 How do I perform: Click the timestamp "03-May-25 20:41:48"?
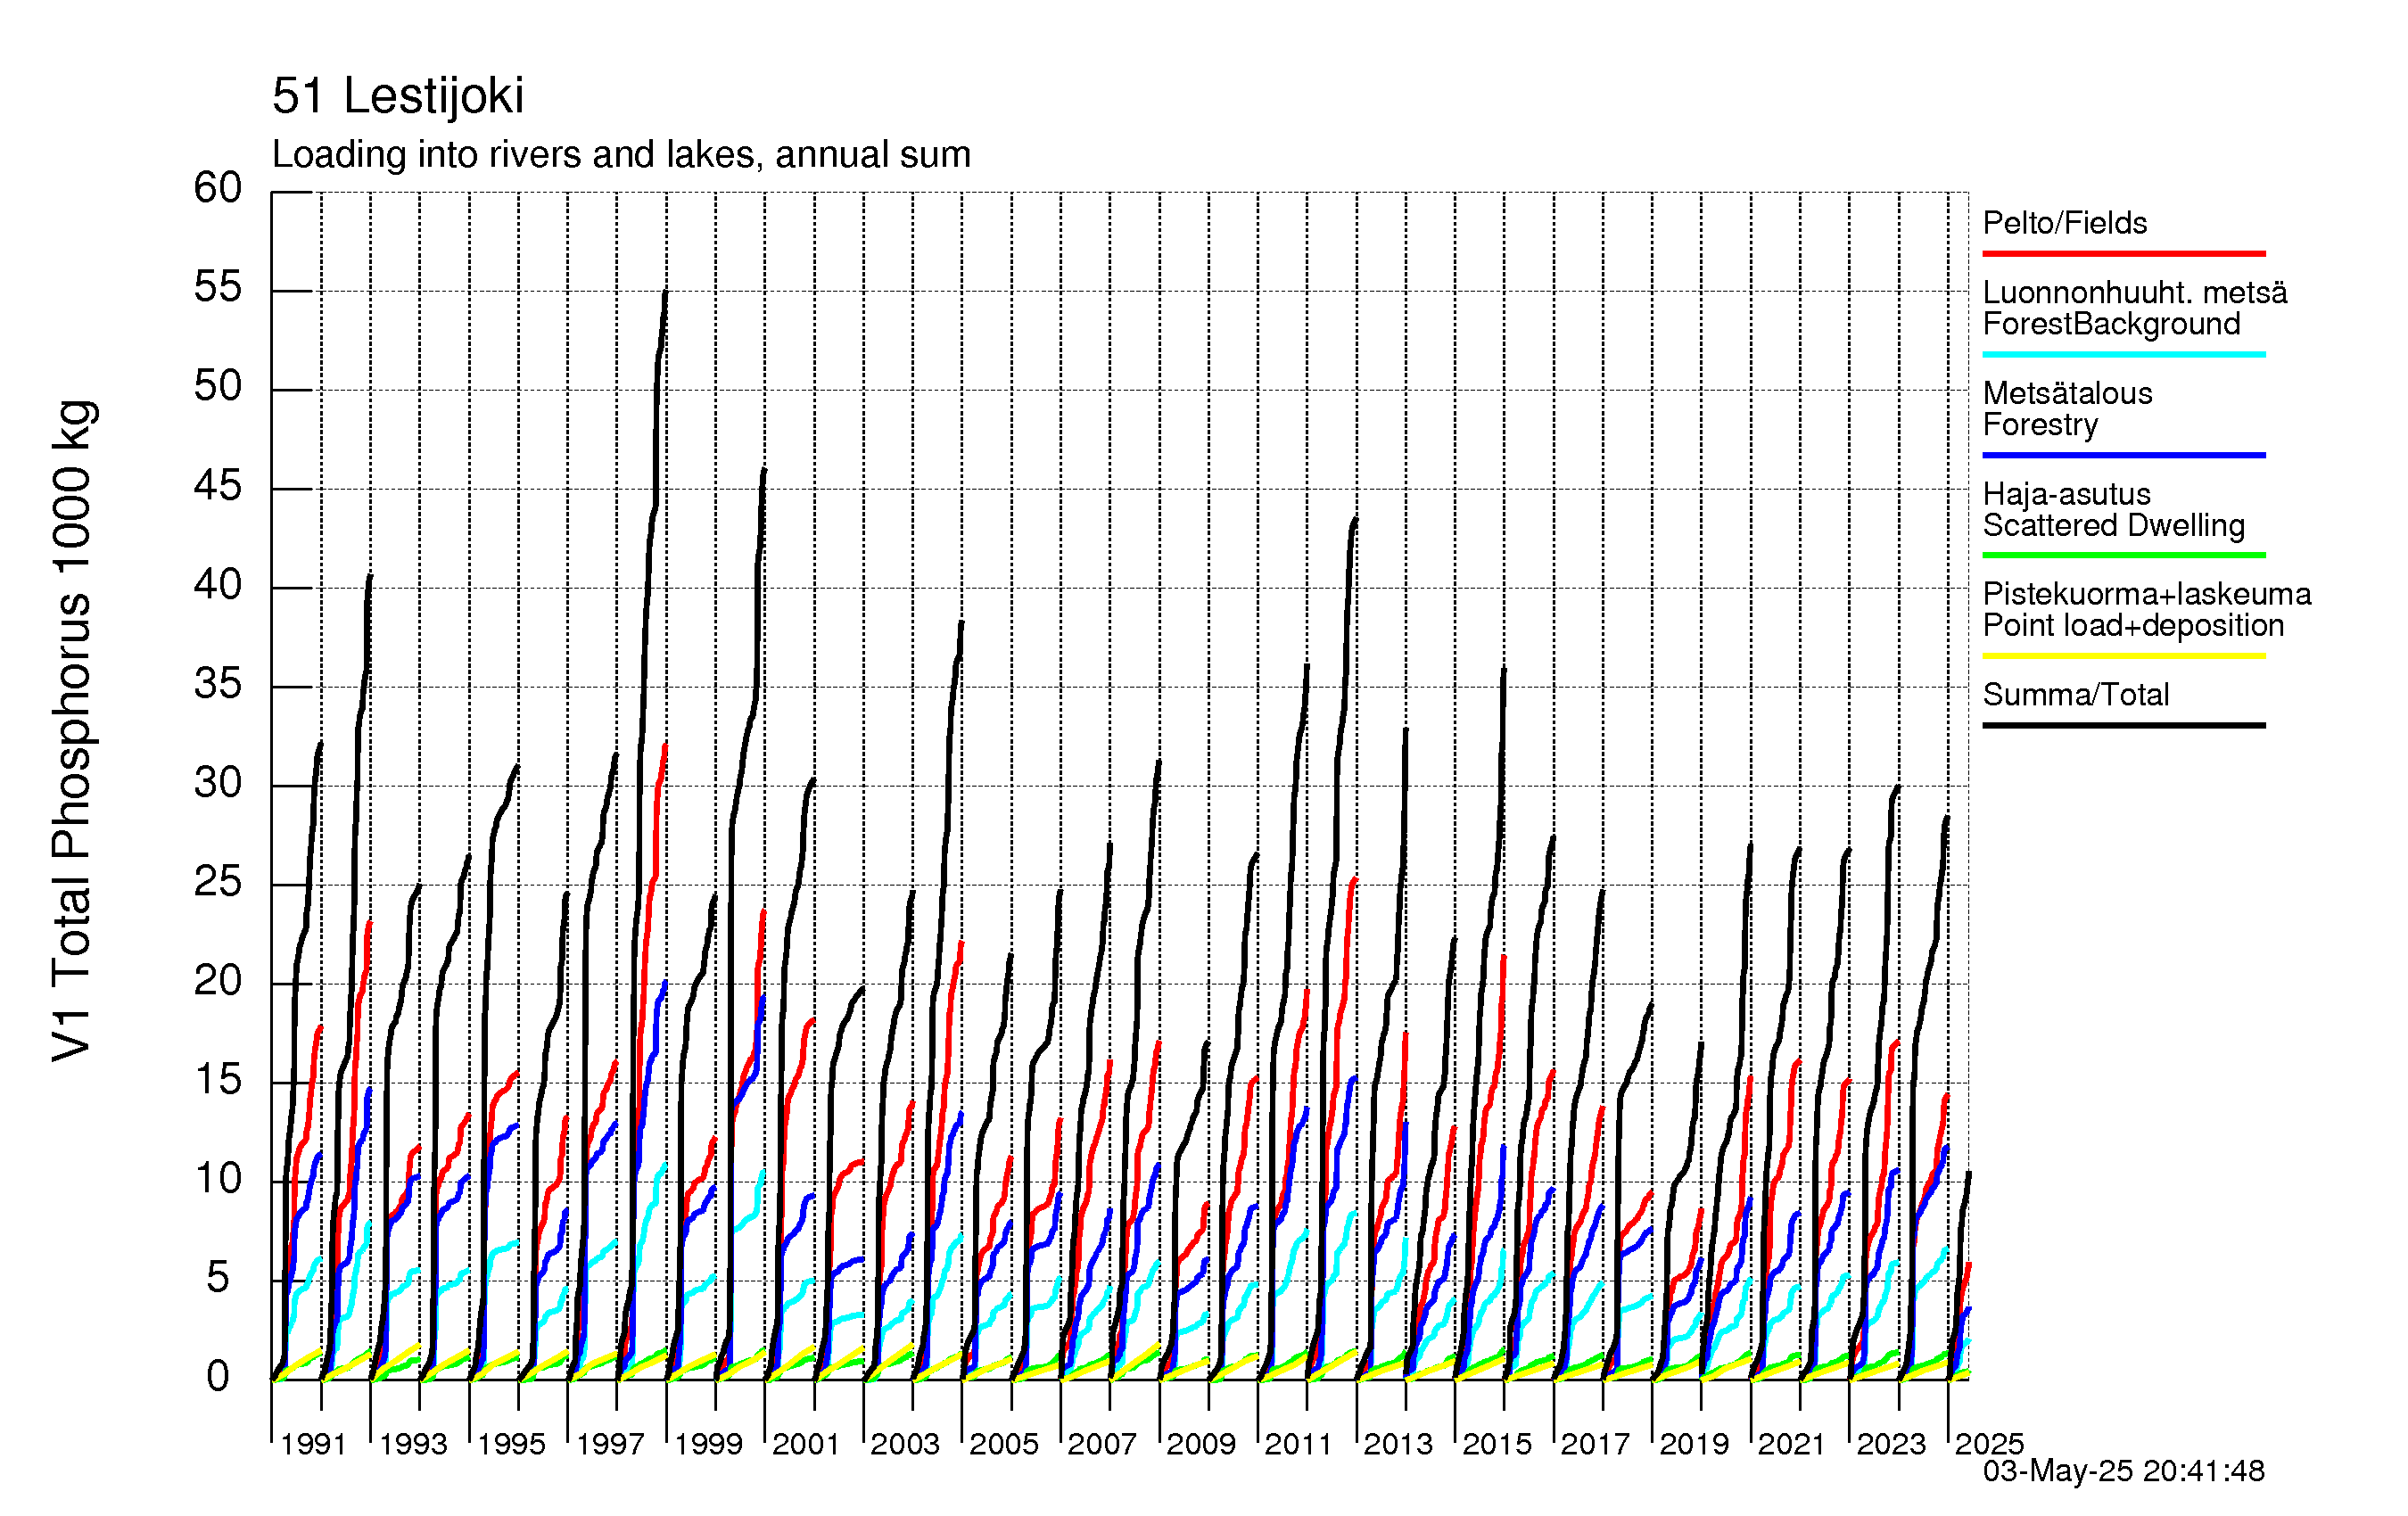(x=2124, y=1471)
